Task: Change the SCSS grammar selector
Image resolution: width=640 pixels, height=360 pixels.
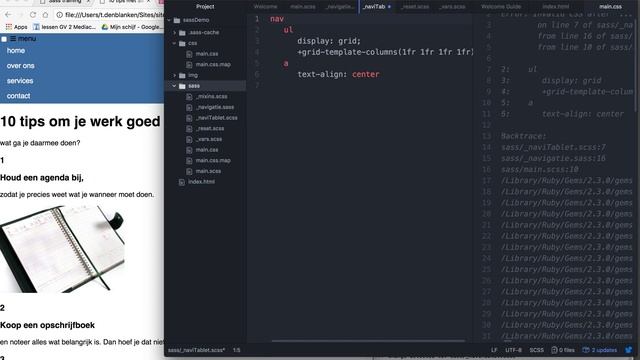Action: (536, 350)
